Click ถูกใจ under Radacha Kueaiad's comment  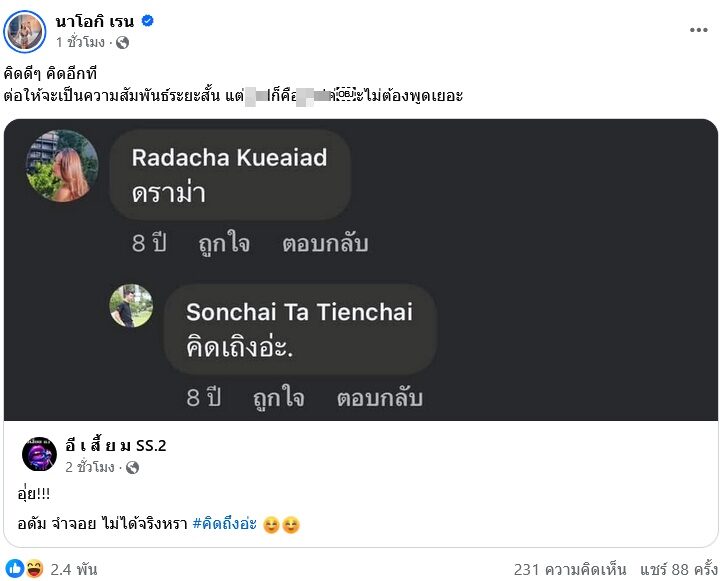223,243
